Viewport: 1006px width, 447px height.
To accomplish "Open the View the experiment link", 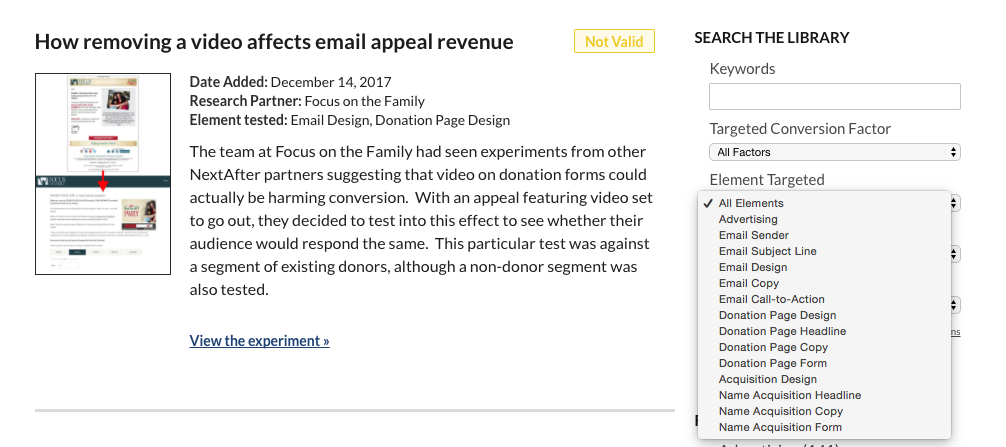I will pyautogui.click(x=259, y=341).
